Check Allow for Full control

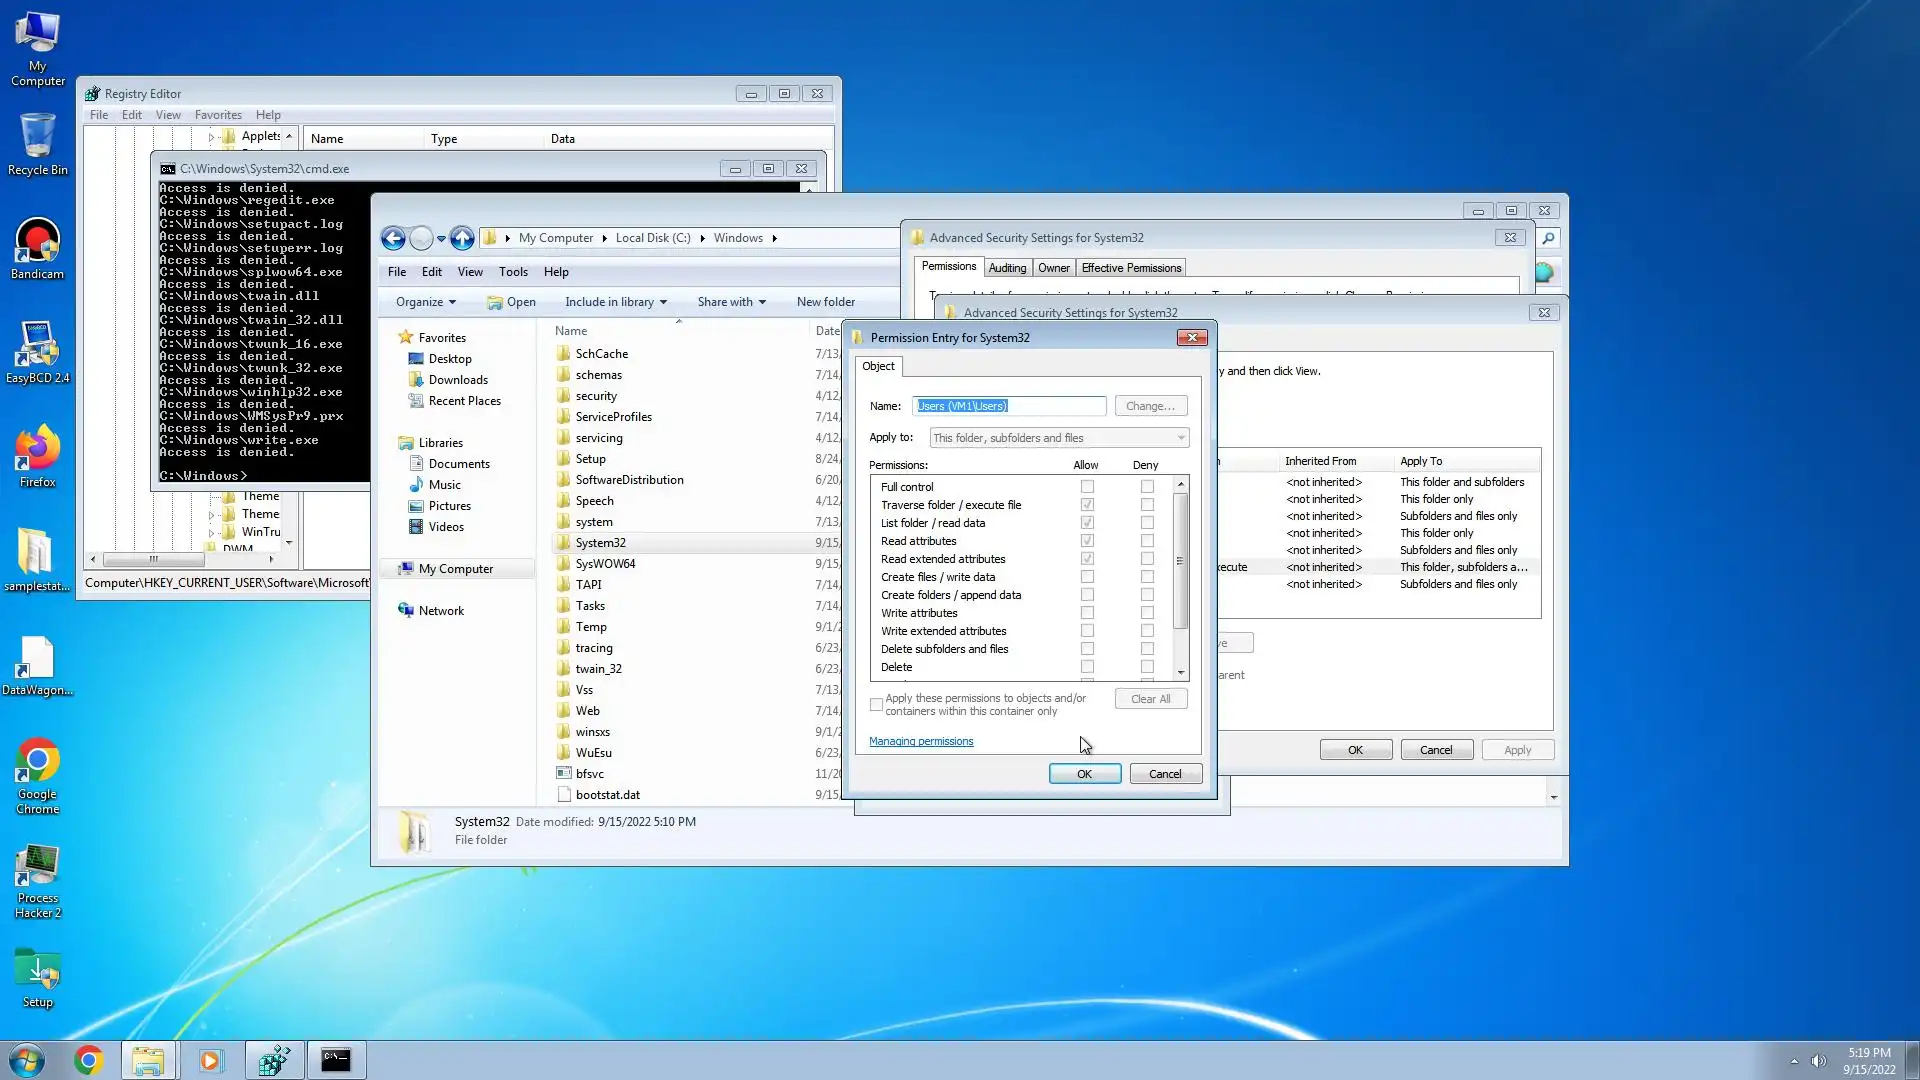coord(1087,487)
